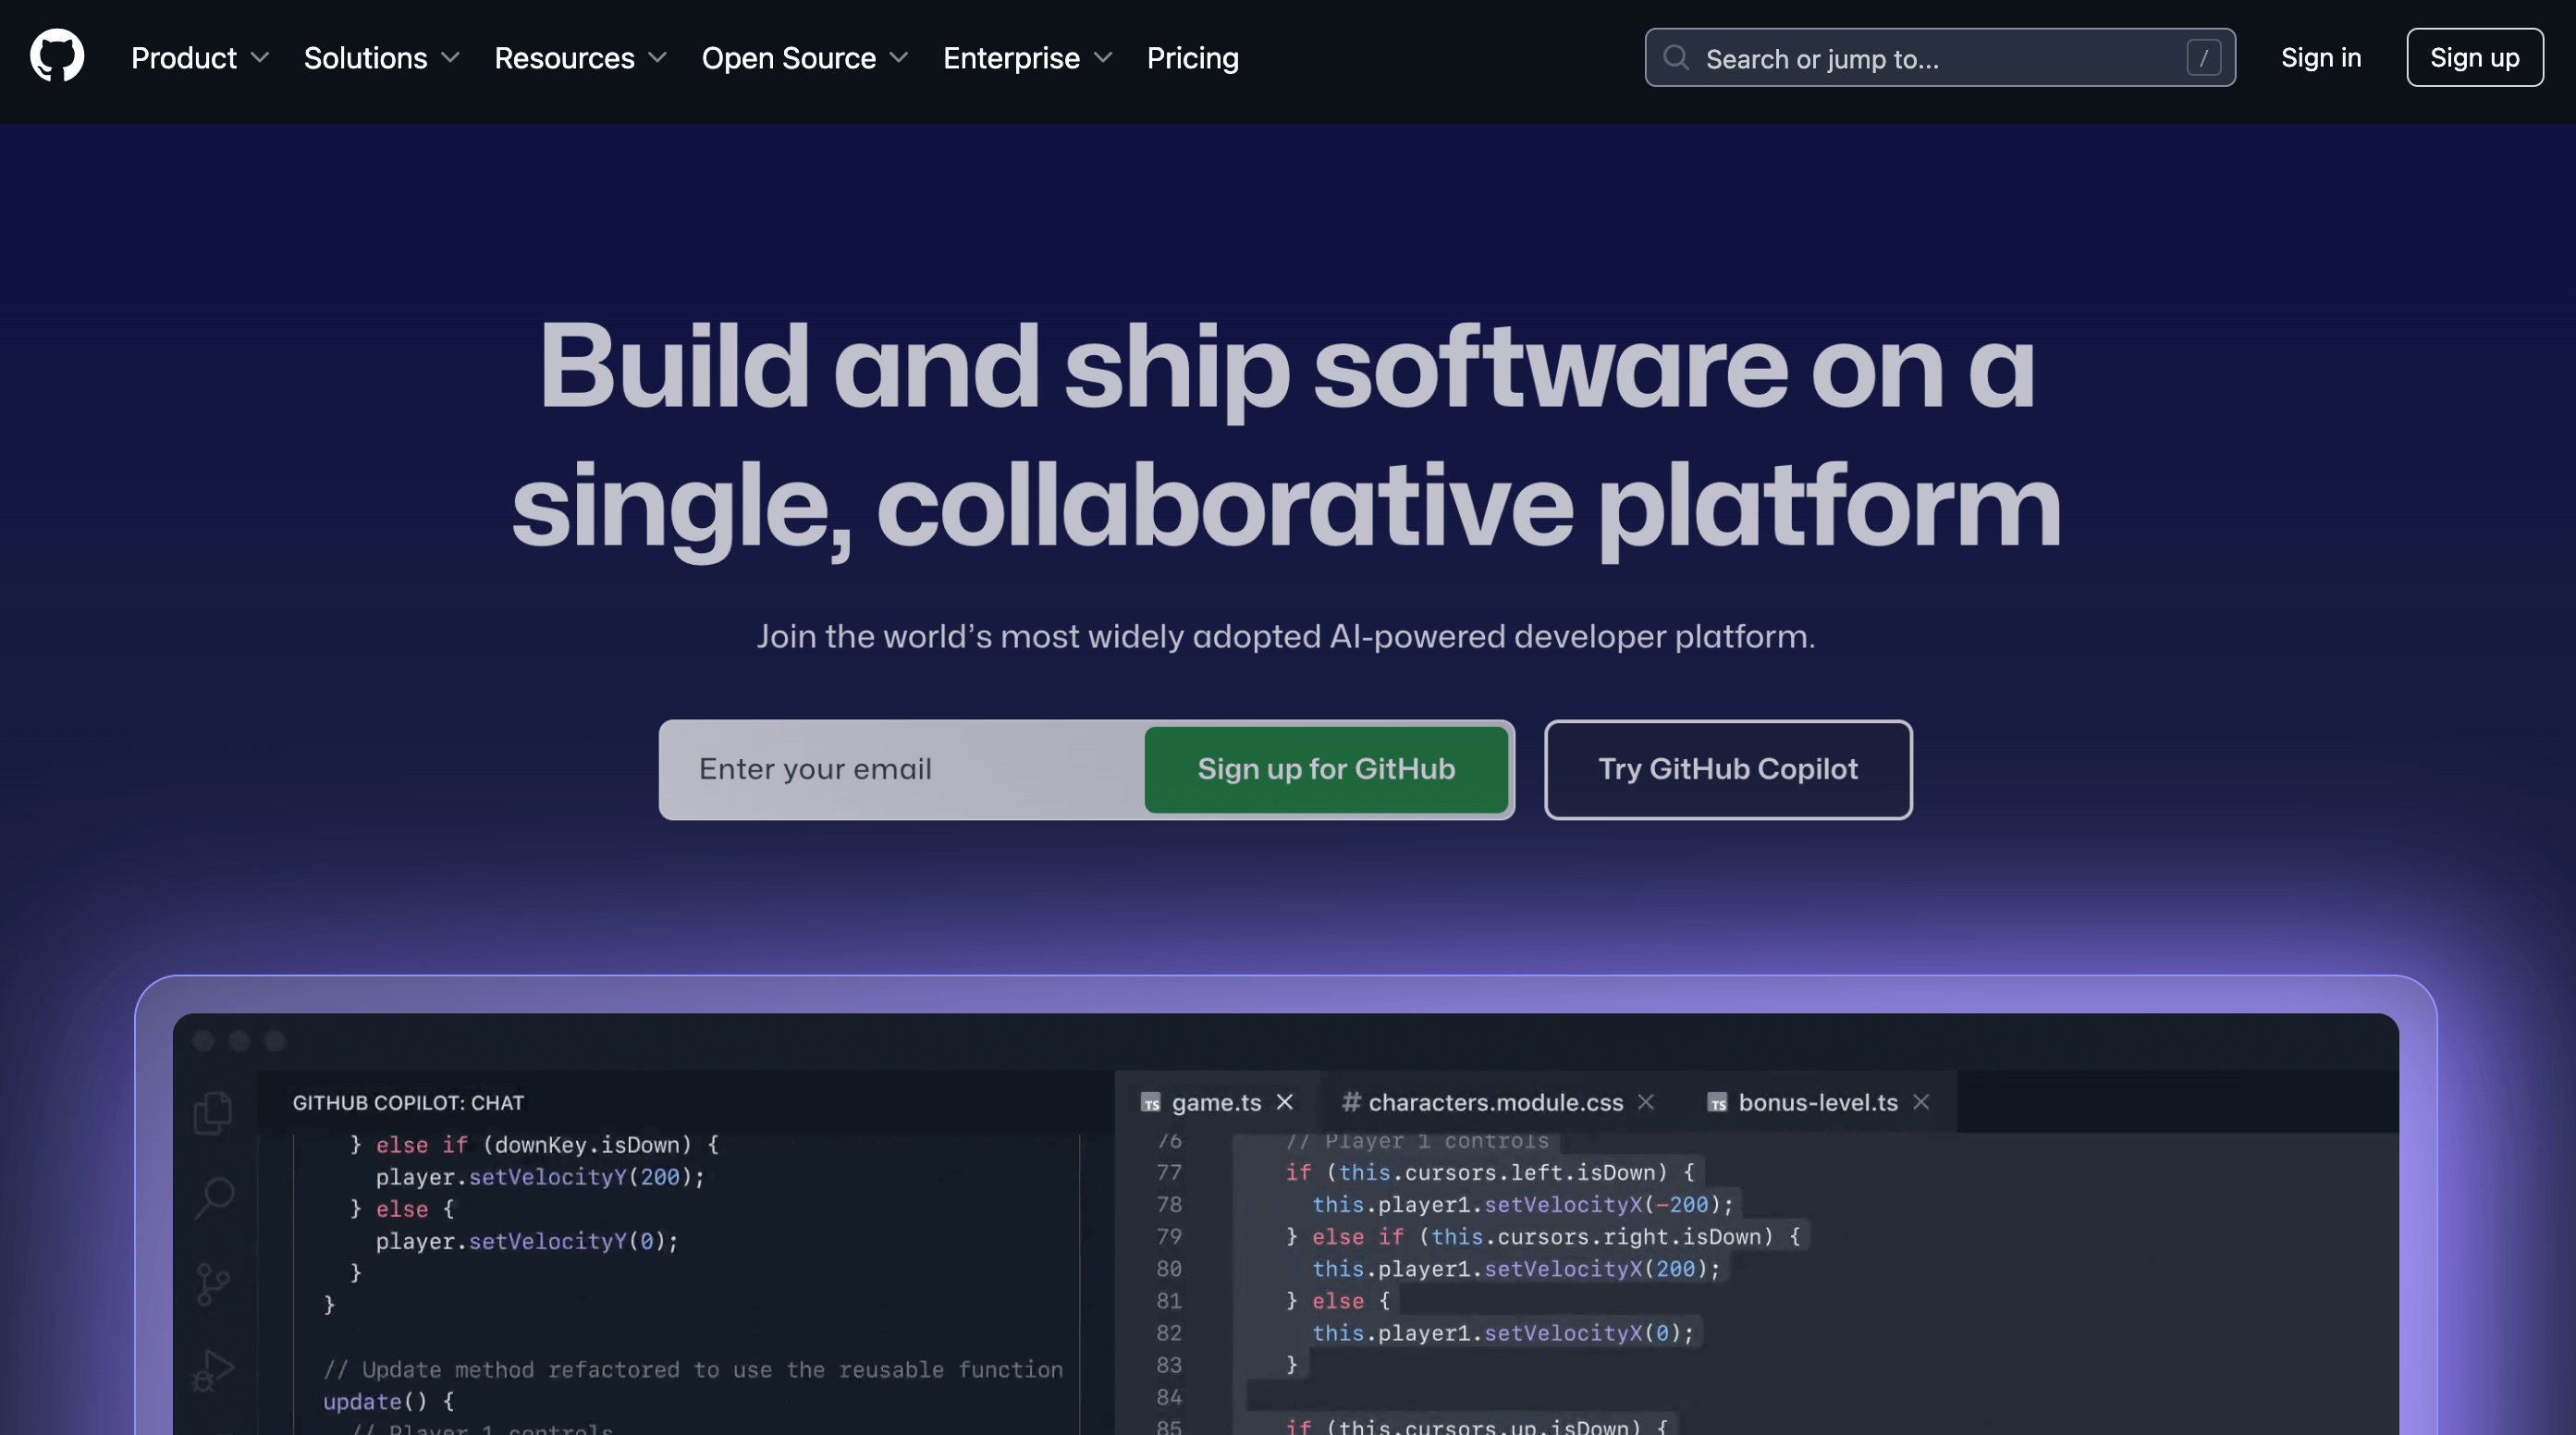Screen dimensions: 2576x1435
Task: Click the search magnifier icon in the navbar
Action: point(1676,58)
